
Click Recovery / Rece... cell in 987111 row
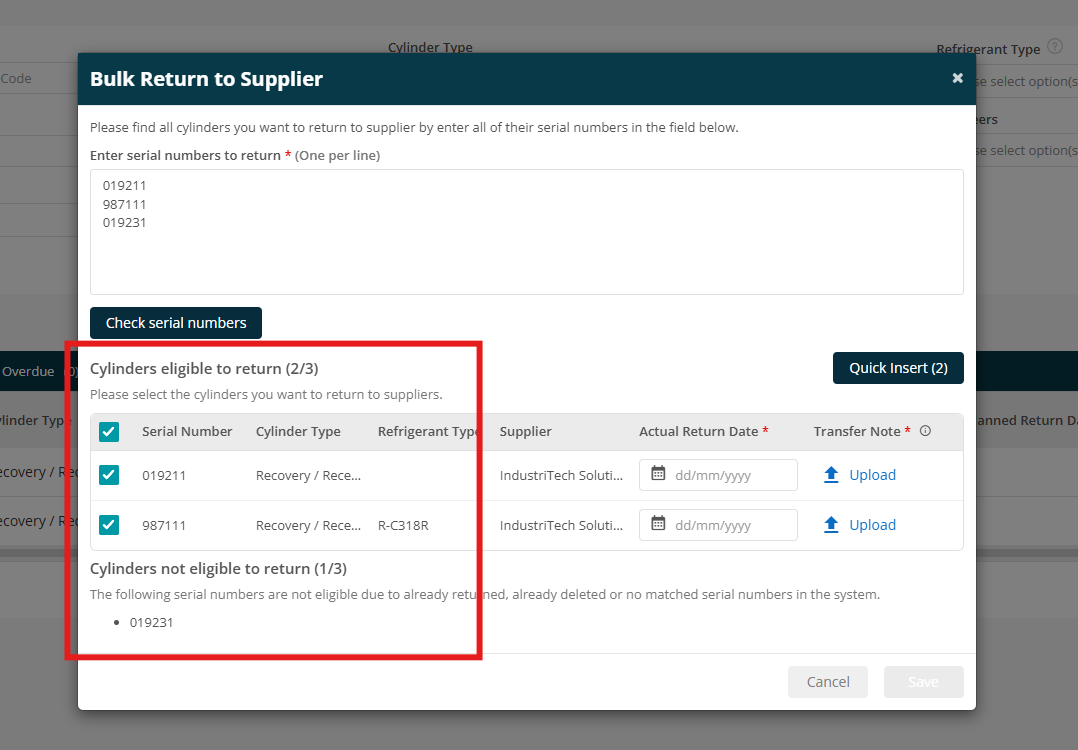[308, 526]
